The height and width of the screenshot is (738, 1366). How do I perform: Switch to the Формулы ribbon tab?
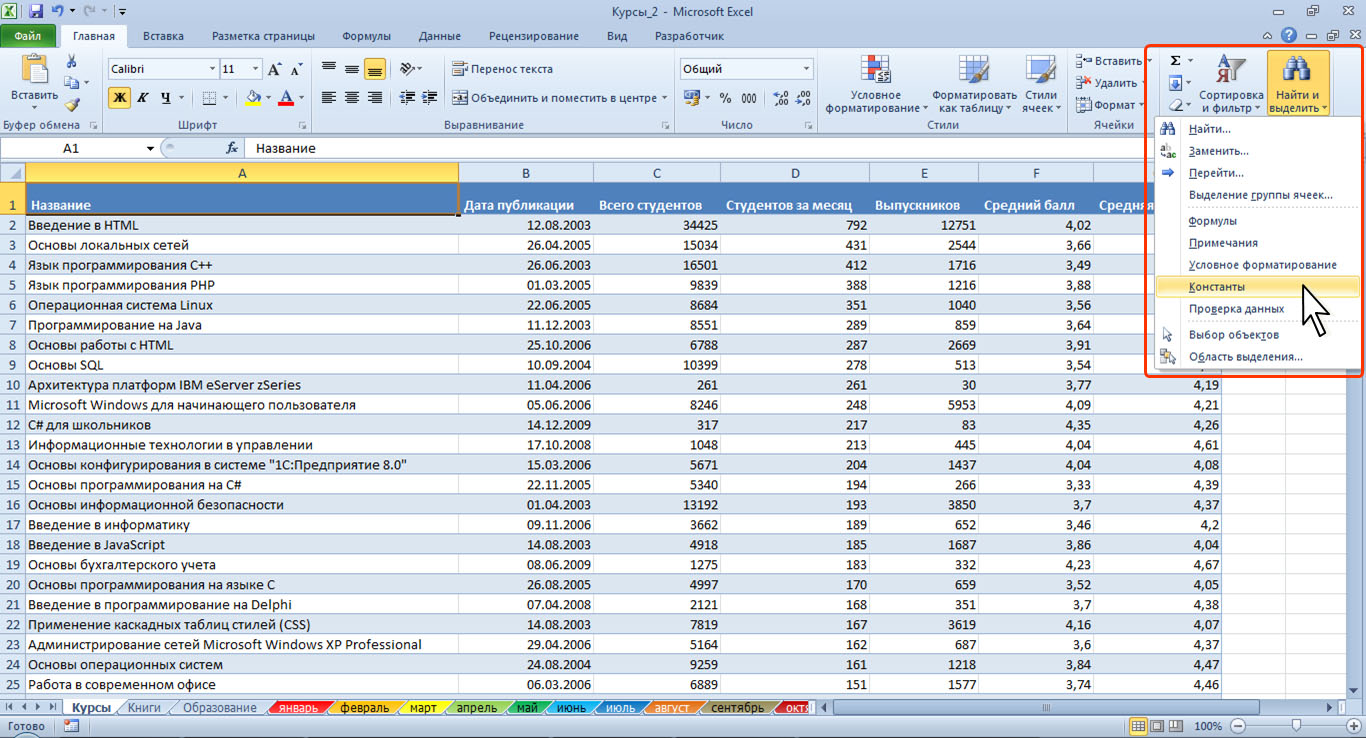click(366, 36)
